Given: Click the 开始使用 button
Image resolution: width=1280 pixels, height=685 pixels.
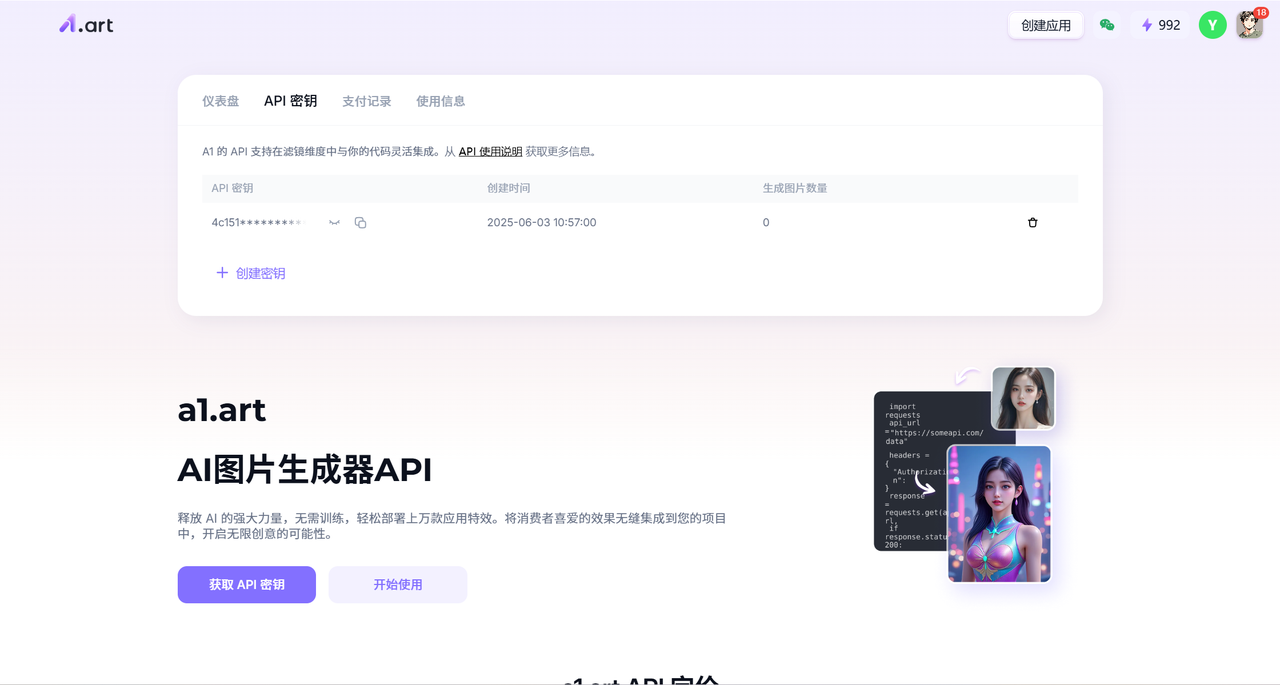Looking at the screenshot, I should pos(398,585).
